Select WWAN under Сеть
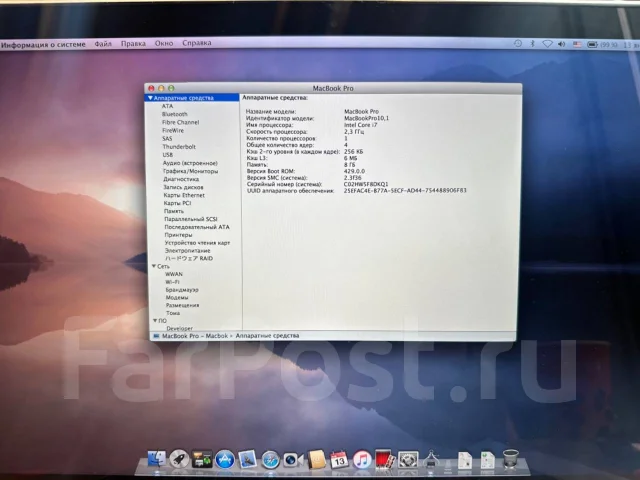640x480 pixels. [x=174, y=274]
